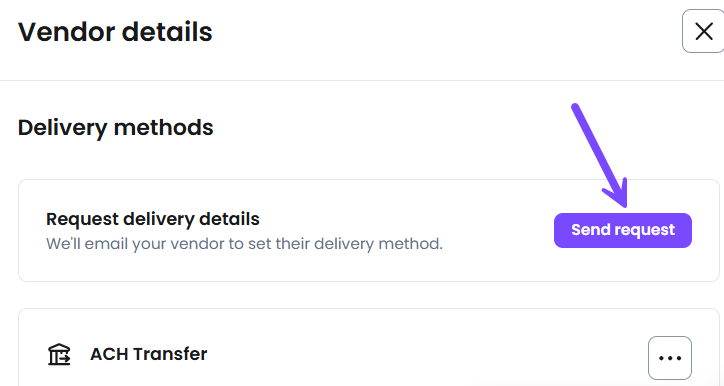Viewport: 724px width, 386px height.
Task: Click whitespace between the two delivery cards
Action: click(369, 295)
